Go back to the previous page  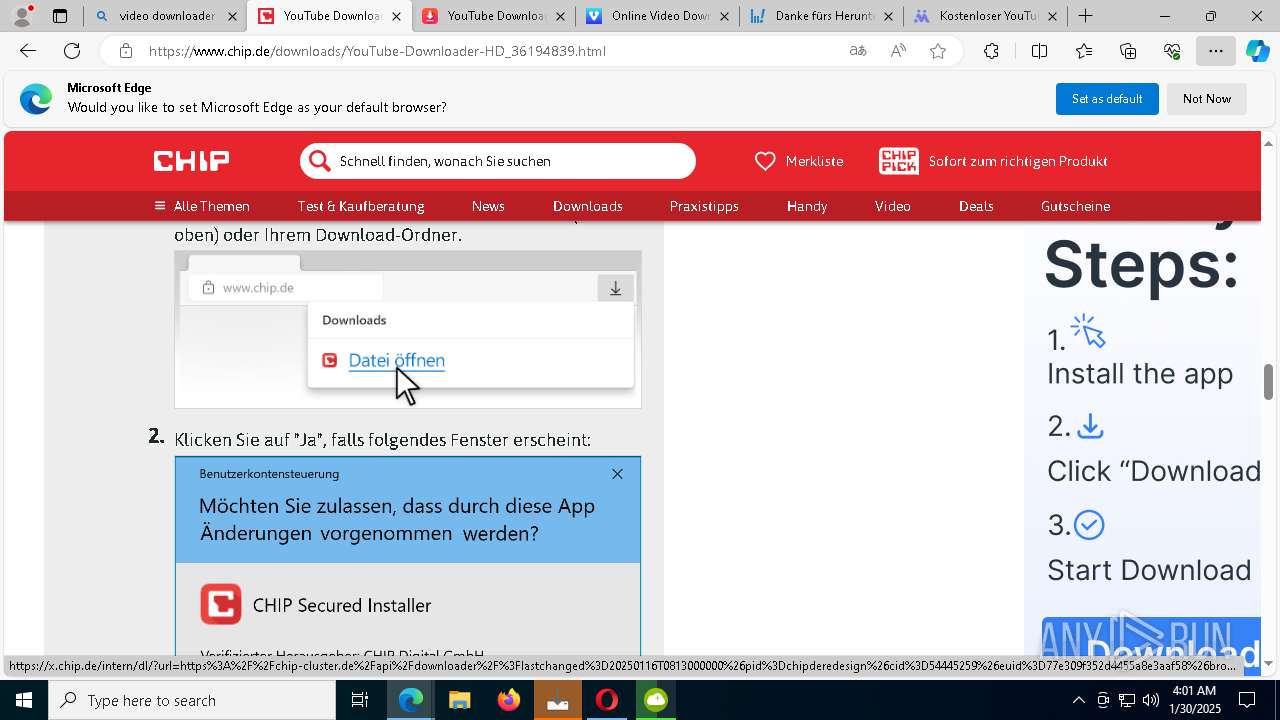(28, 51)
